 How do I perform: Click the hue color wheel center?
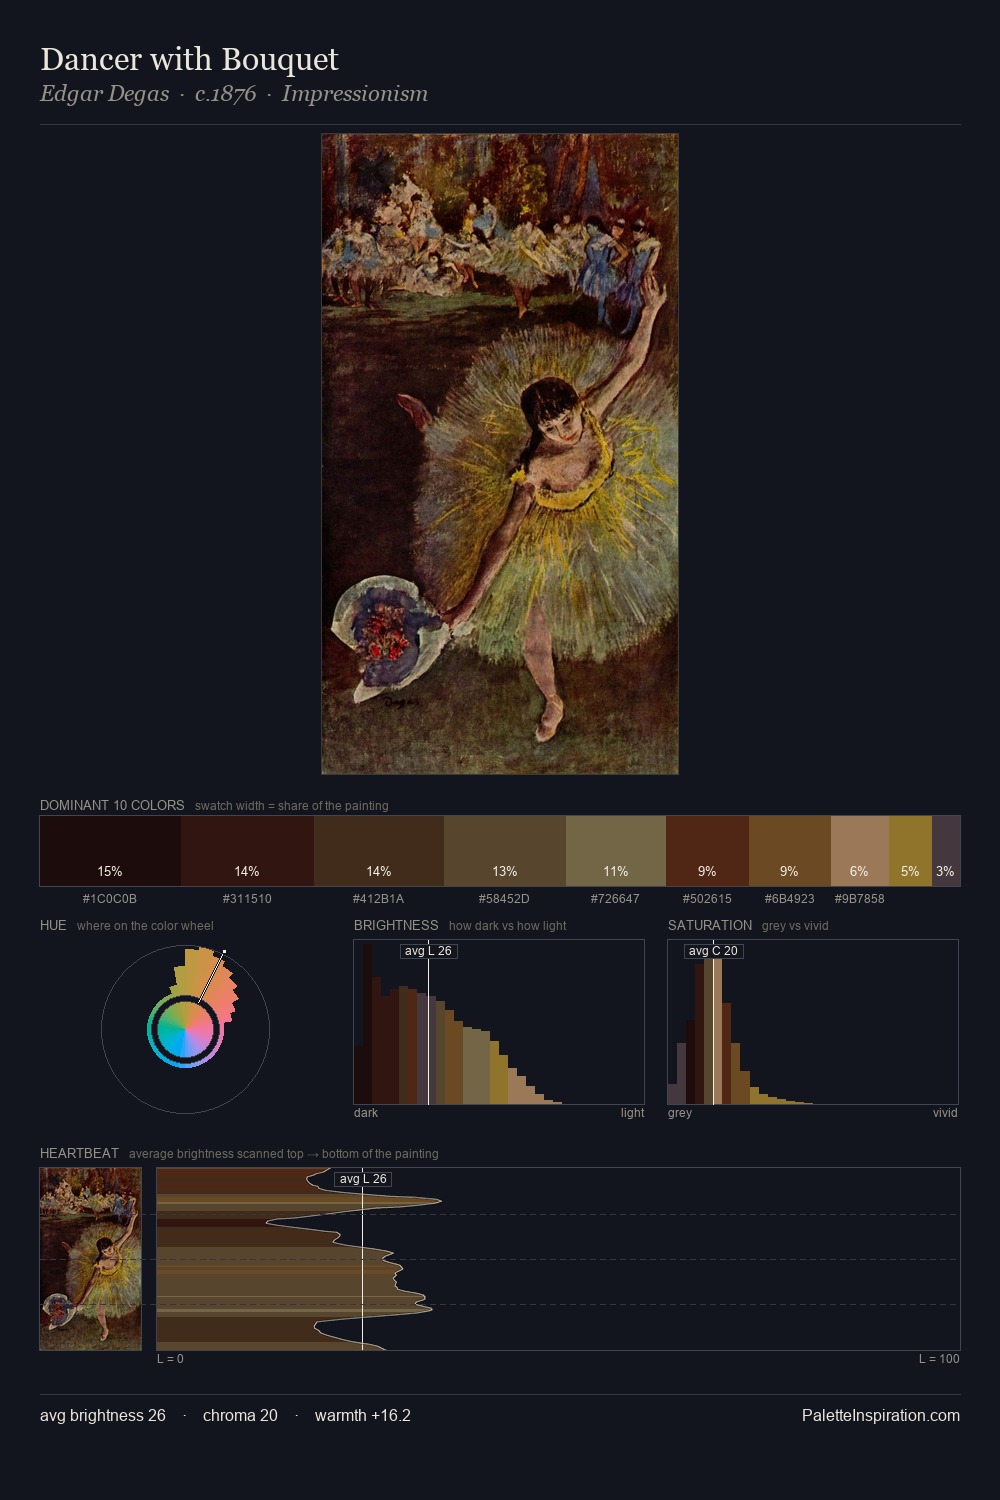point(185,1030)
